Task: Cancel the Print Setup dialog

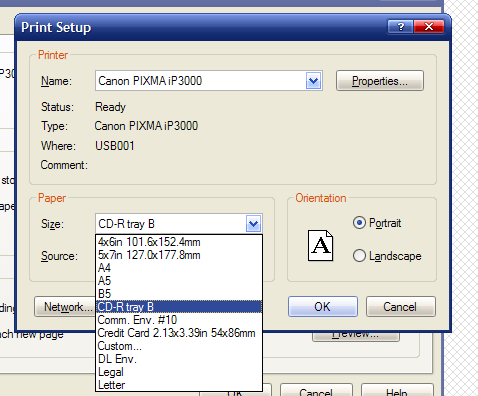Action: (x=400, y=307)
